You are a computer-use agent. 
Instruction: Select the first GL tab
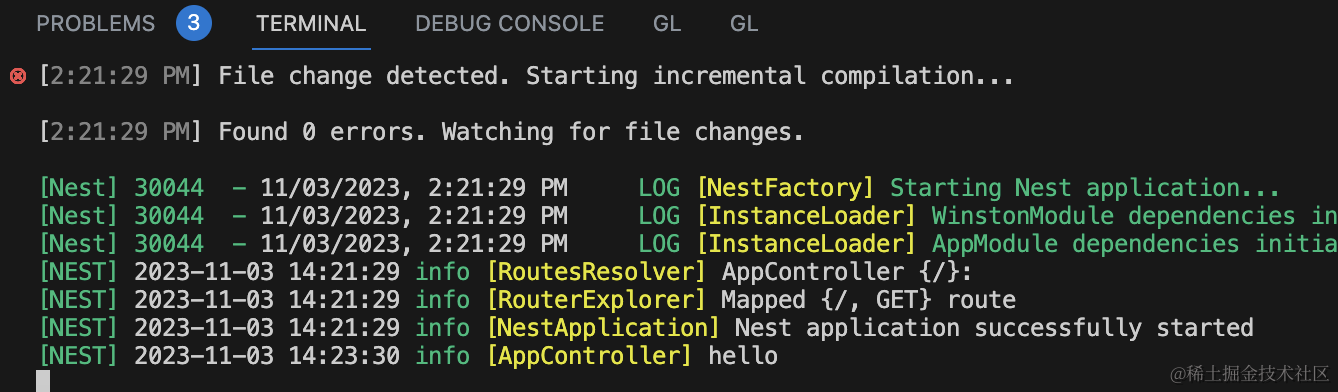click(x=667, y=23)
